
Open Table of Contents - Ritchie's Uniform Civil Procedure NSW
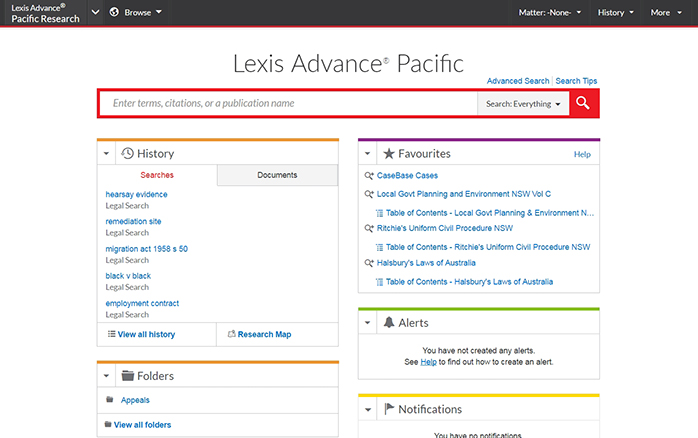pos(488,247)
